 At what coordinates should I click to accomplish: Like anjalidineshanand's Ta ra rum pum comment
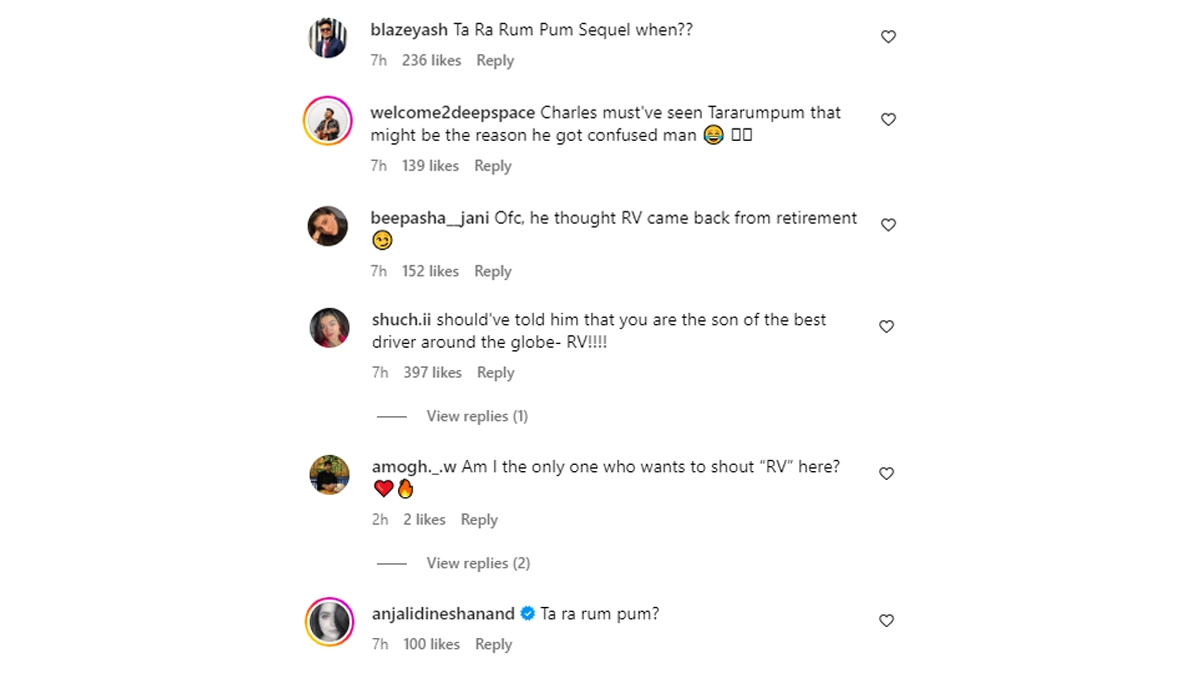pos(887,621)
